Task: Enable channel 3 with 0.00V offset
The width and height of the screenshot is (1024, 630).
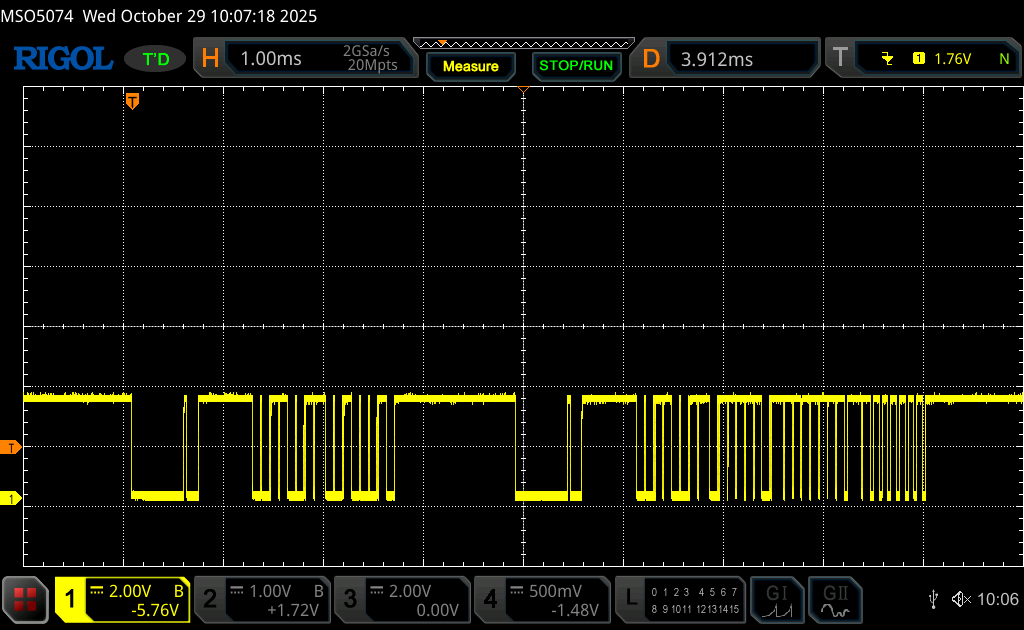Action: click(402, 599)
